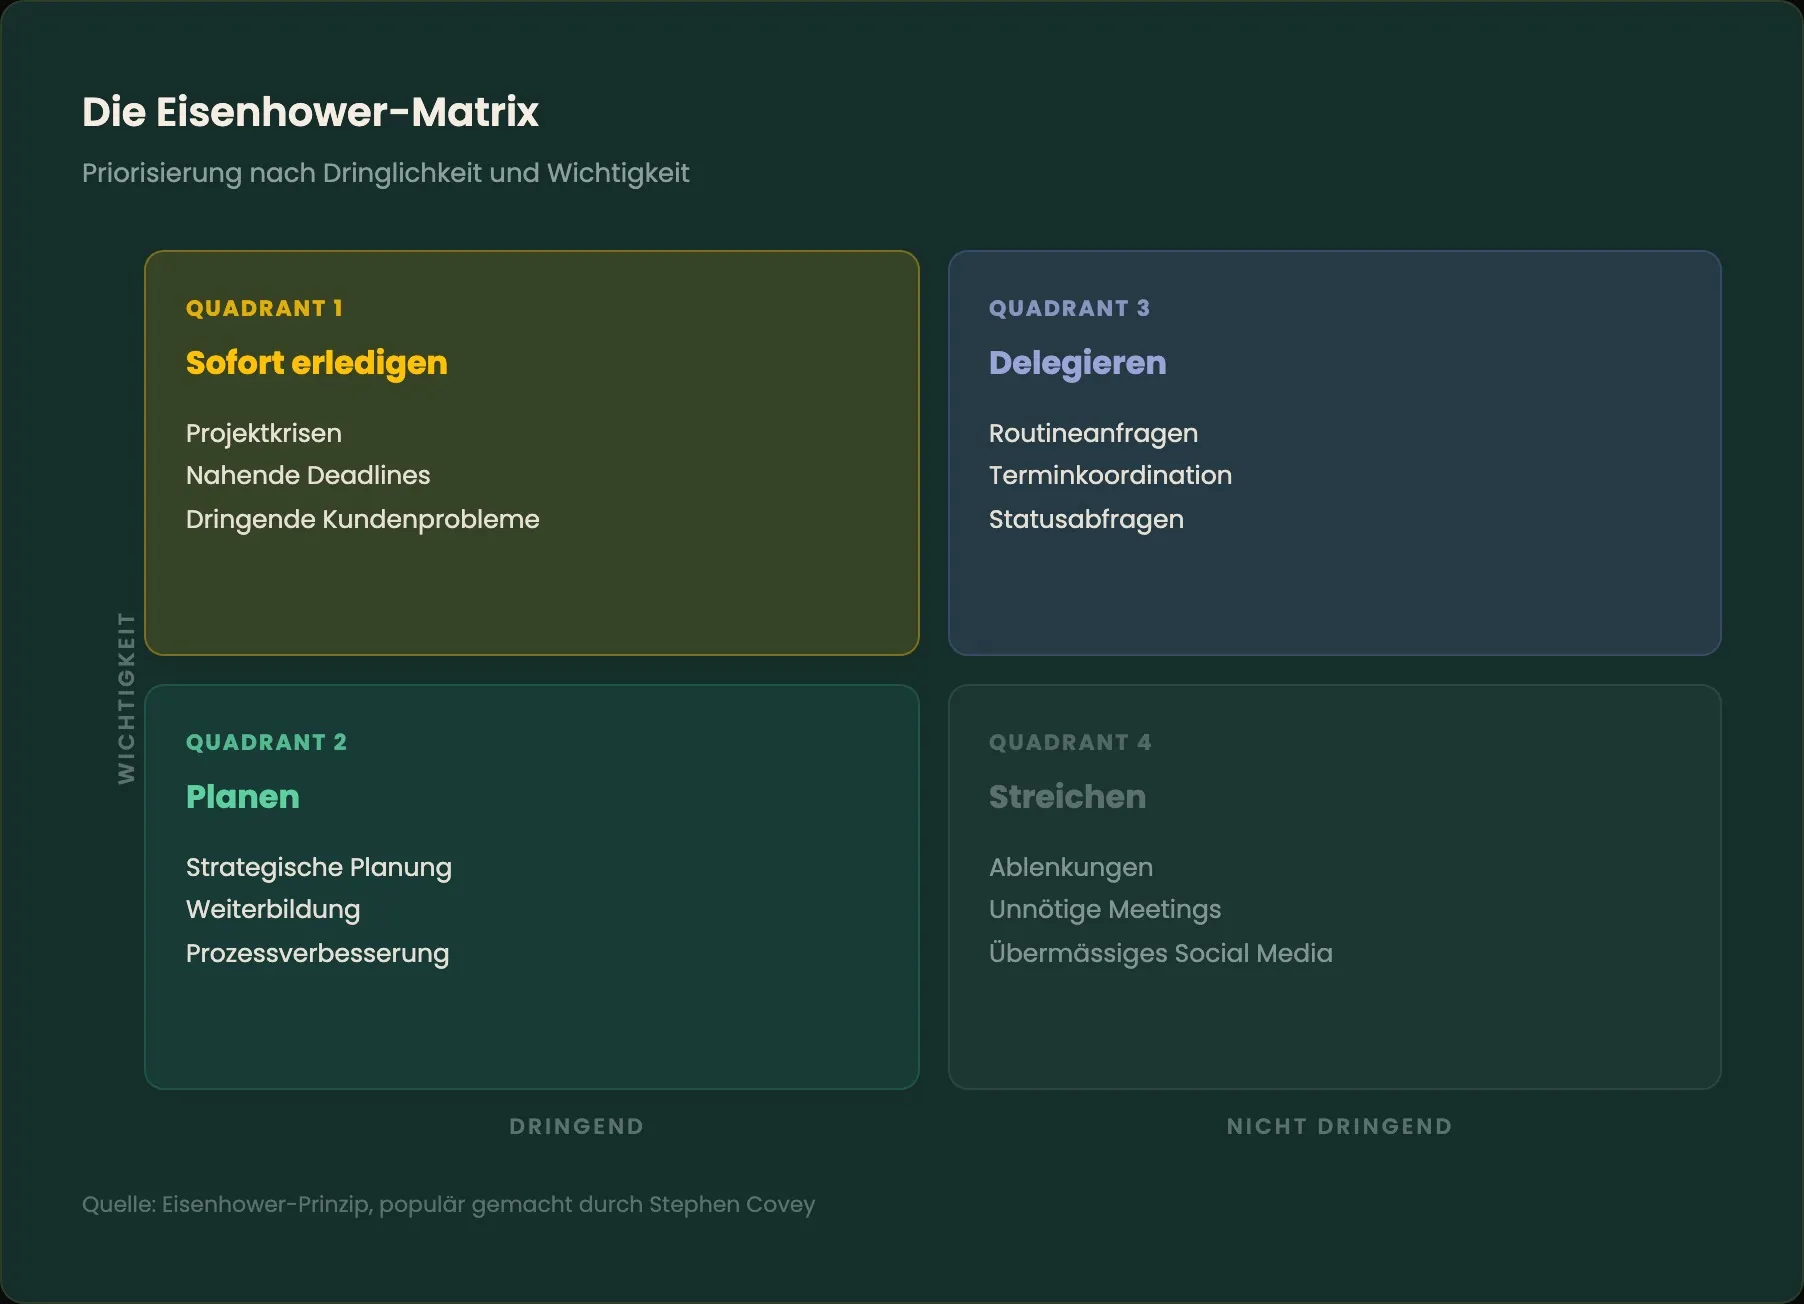Viewport: 1804px width, 1304px height.
Task: Select the subtitle about Dringlichkeit und Wichtigkeit
Action: (385, 173)
